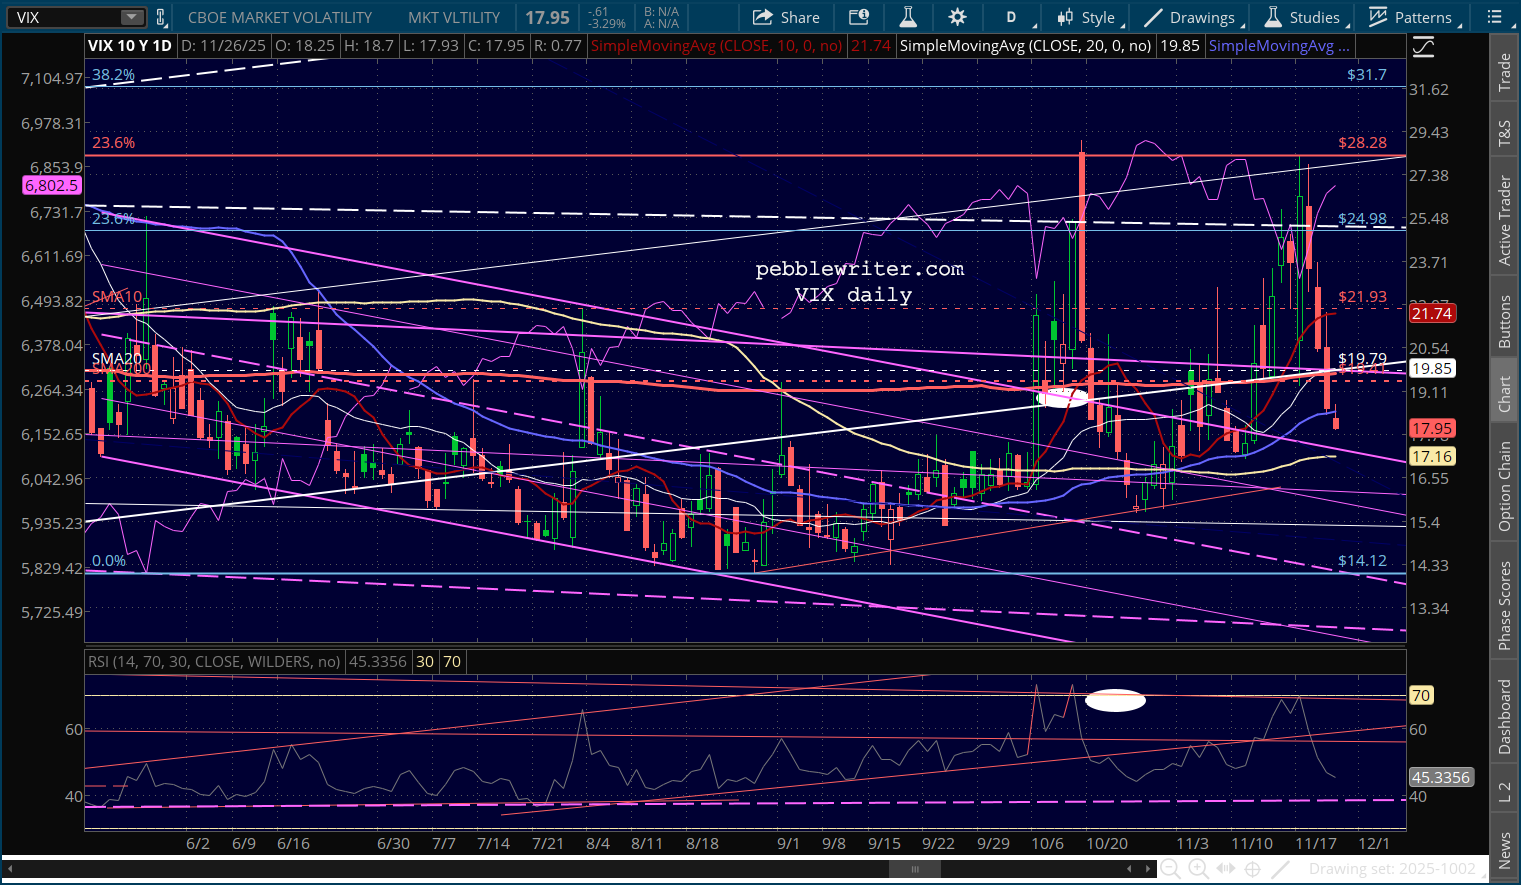Switch to the Dashboard side tab
This screenshot has height=885, width=1521.
point(1504,716)
